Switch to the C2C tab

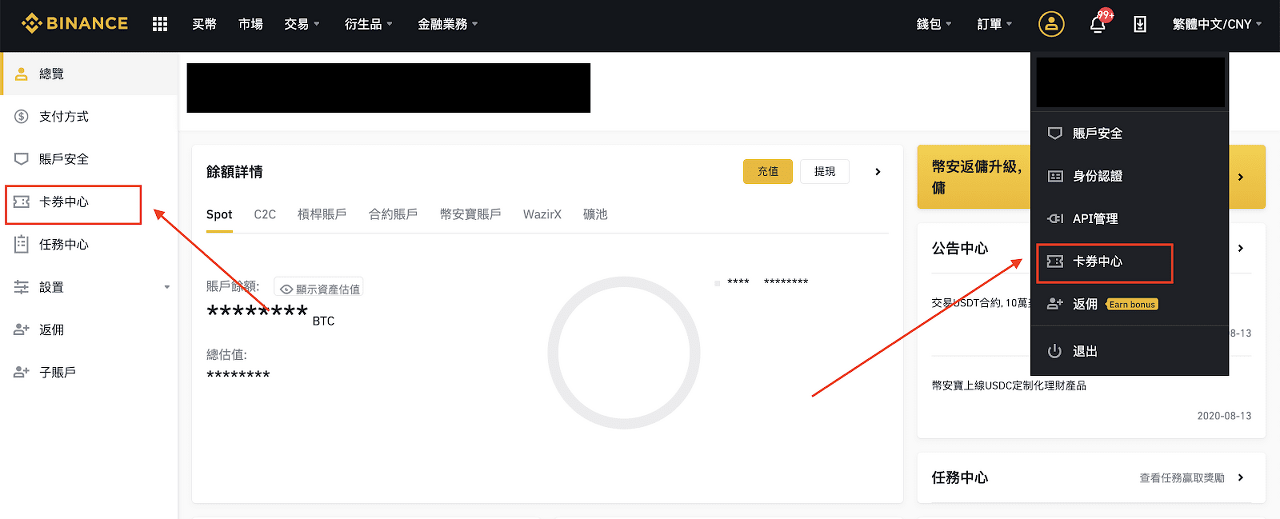coord(265,214)
